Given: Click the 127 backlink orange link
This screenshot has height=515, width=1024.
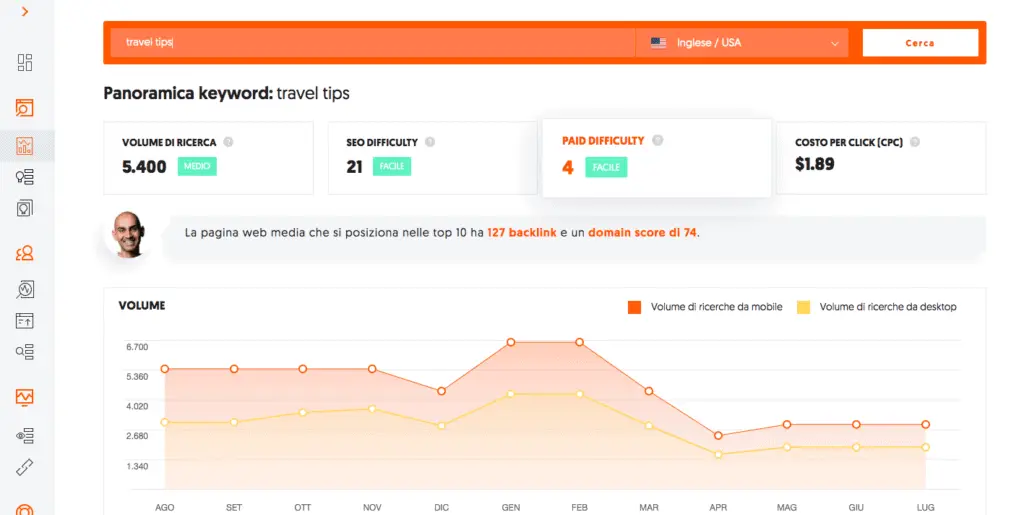Looking at the screenshot, I should point(522,232).
